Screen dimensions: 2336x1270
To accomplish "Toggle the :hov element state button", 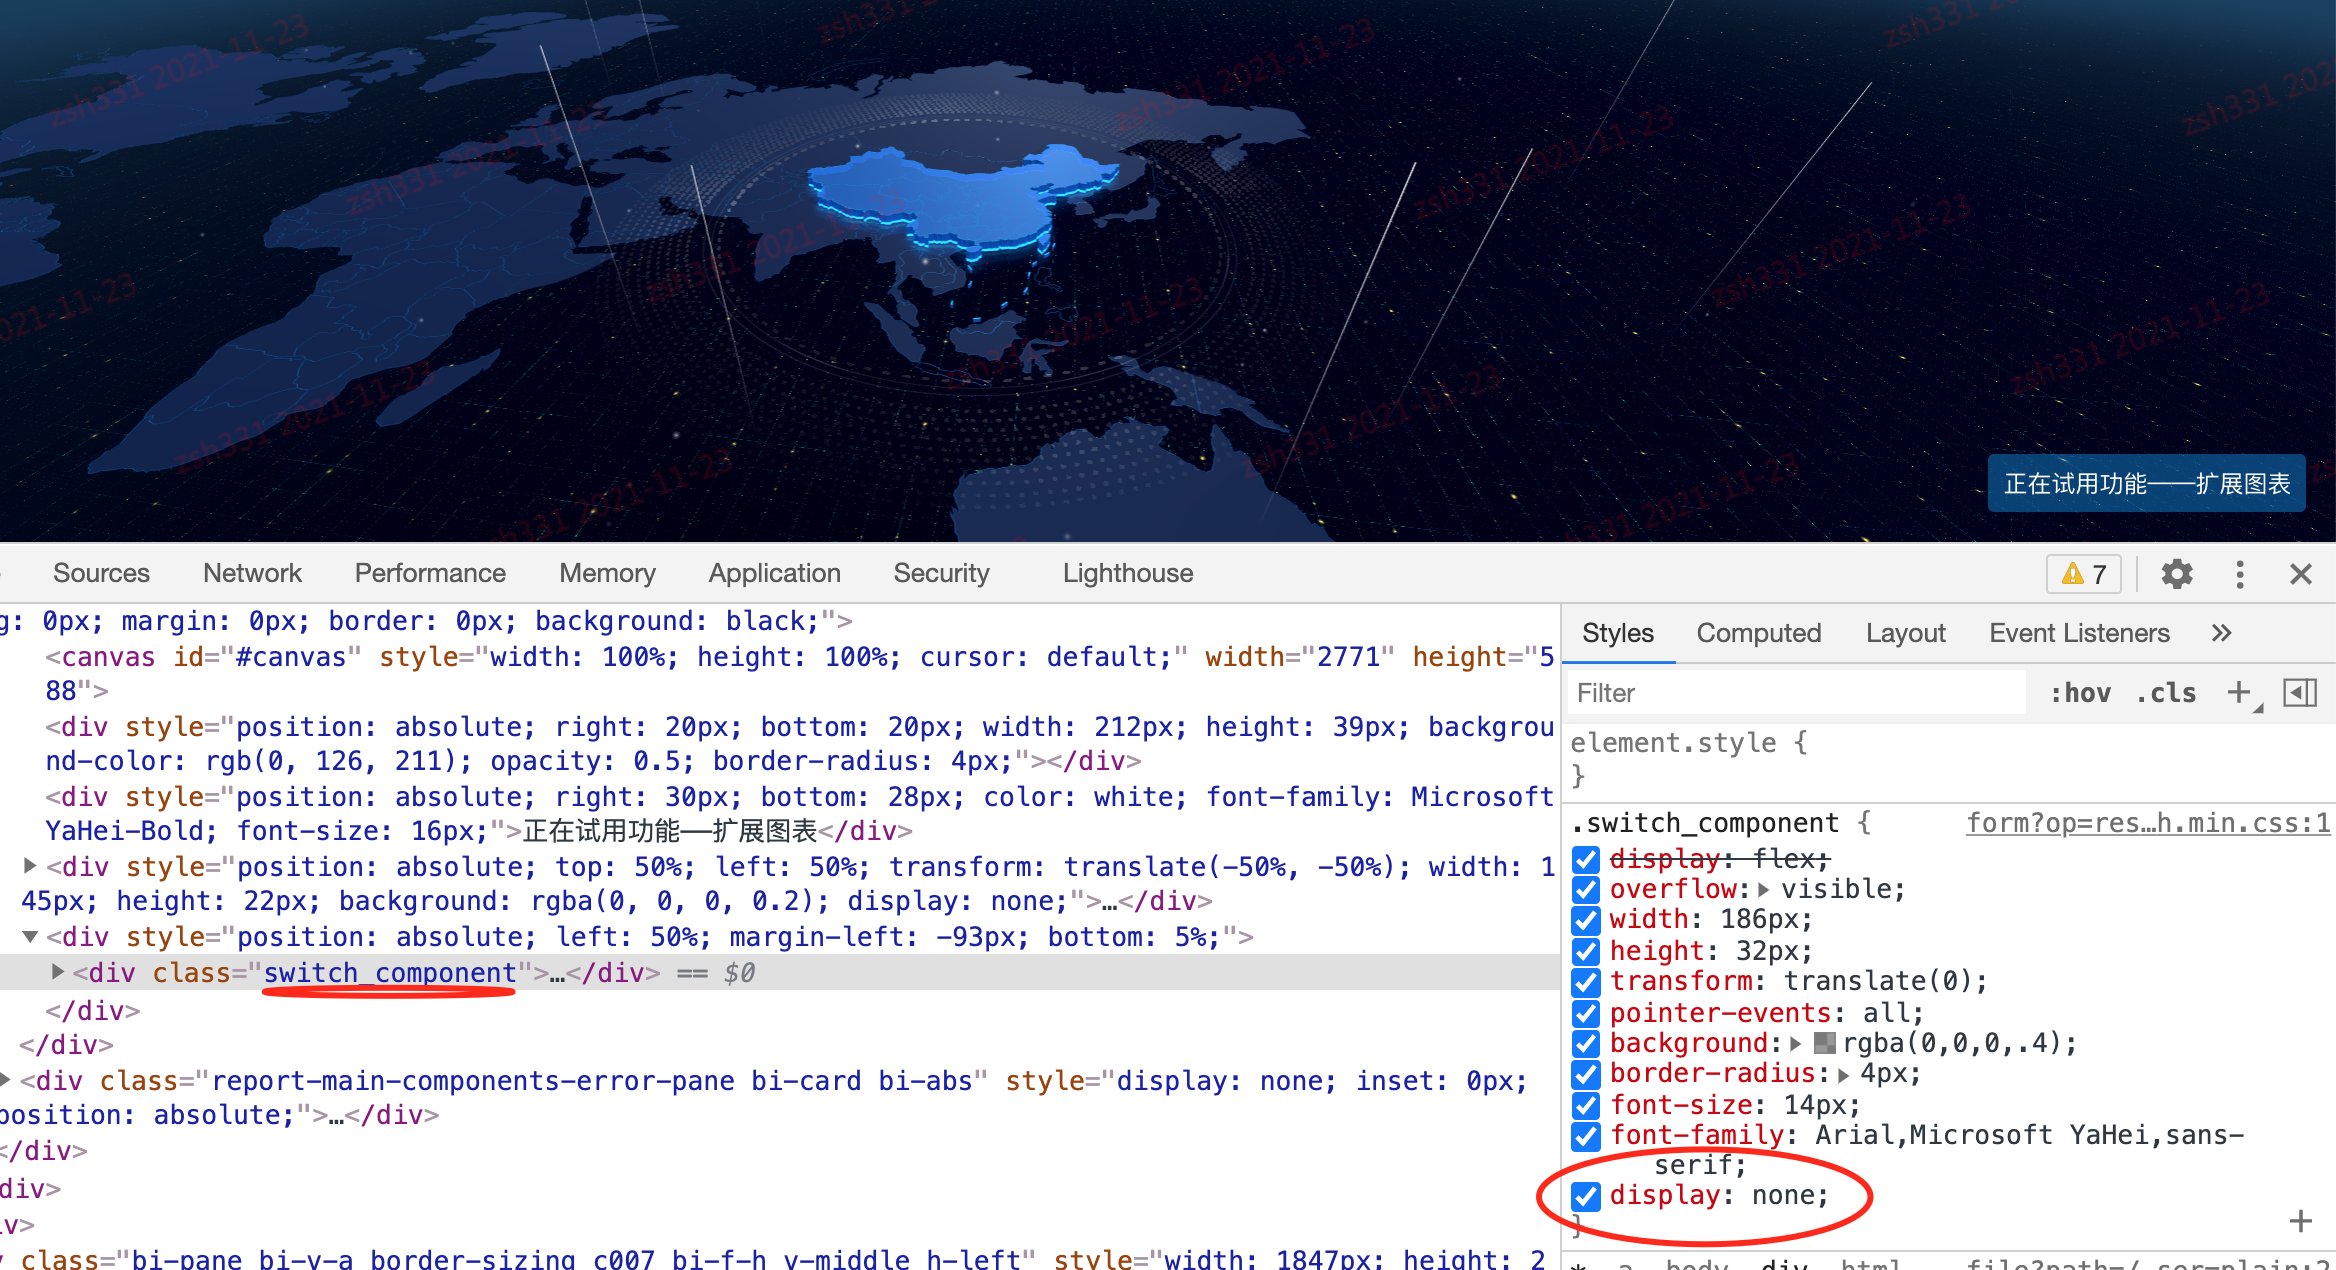I will click(2080, 692).
